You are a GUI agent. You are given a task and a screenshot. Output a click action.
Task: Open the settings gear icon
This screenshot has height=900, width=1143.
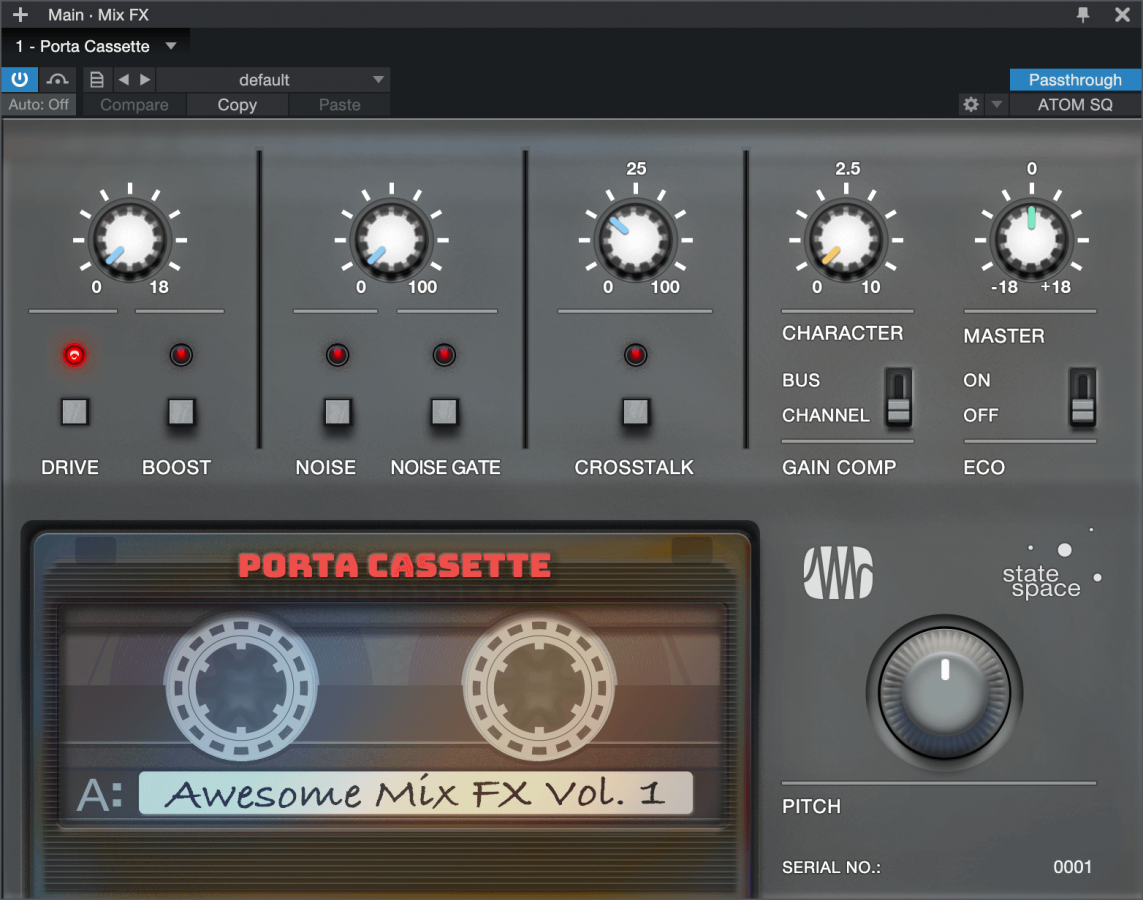[969, 104]
